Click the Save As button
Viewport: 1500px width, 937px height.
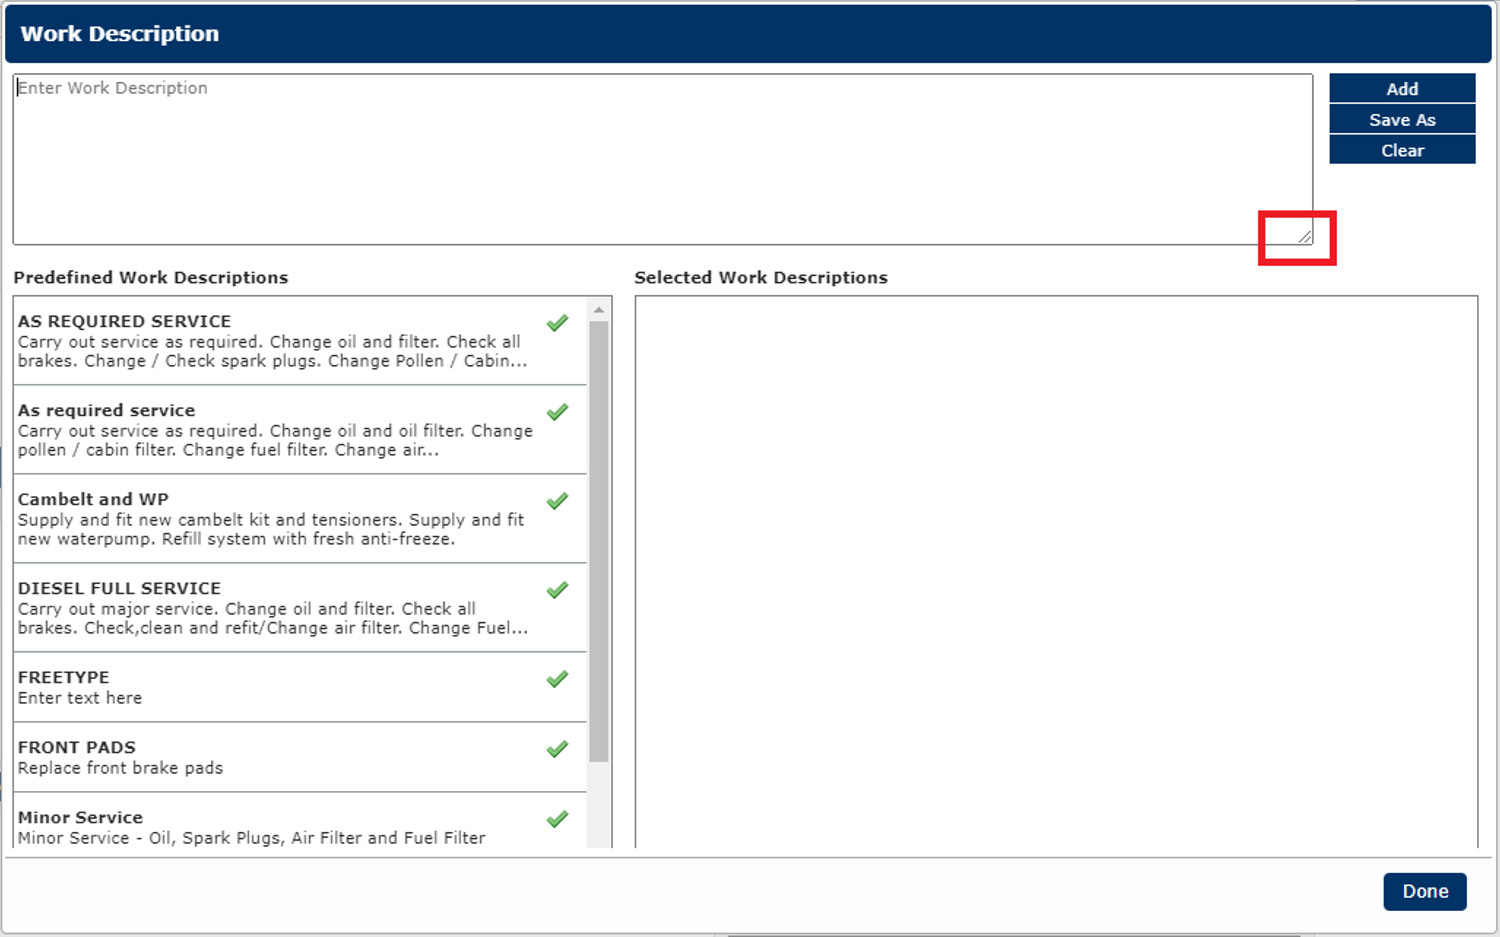tap(1401, 120)
